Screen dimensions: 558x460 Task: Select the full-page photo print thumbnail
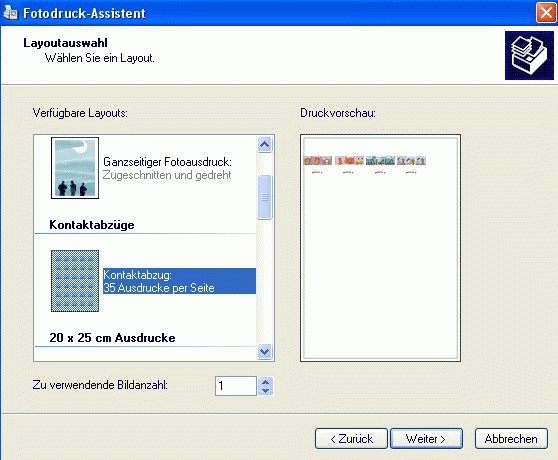click(75, 168)
